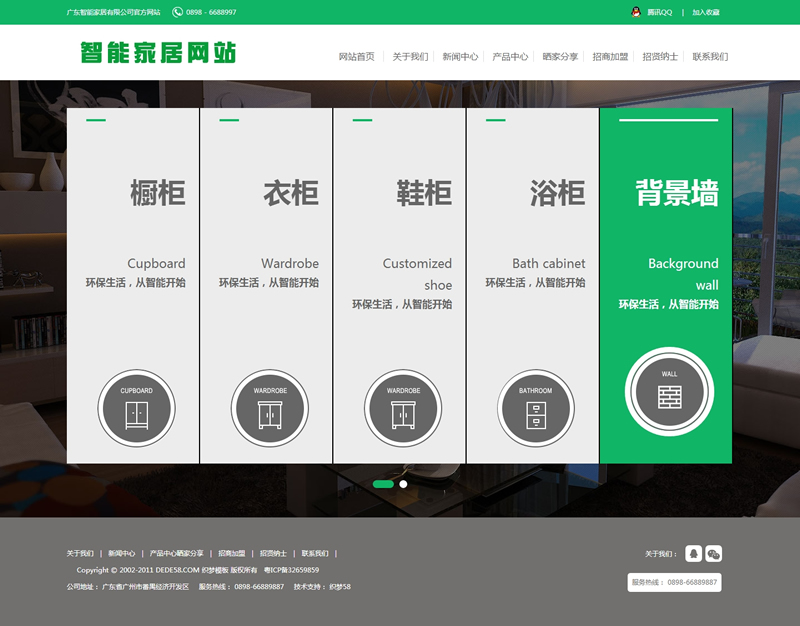The height and width of the screenshot is (626, 800).
Task: Click the shoe cabinet circle icon under 鞋柜
Action: point(403,408)
